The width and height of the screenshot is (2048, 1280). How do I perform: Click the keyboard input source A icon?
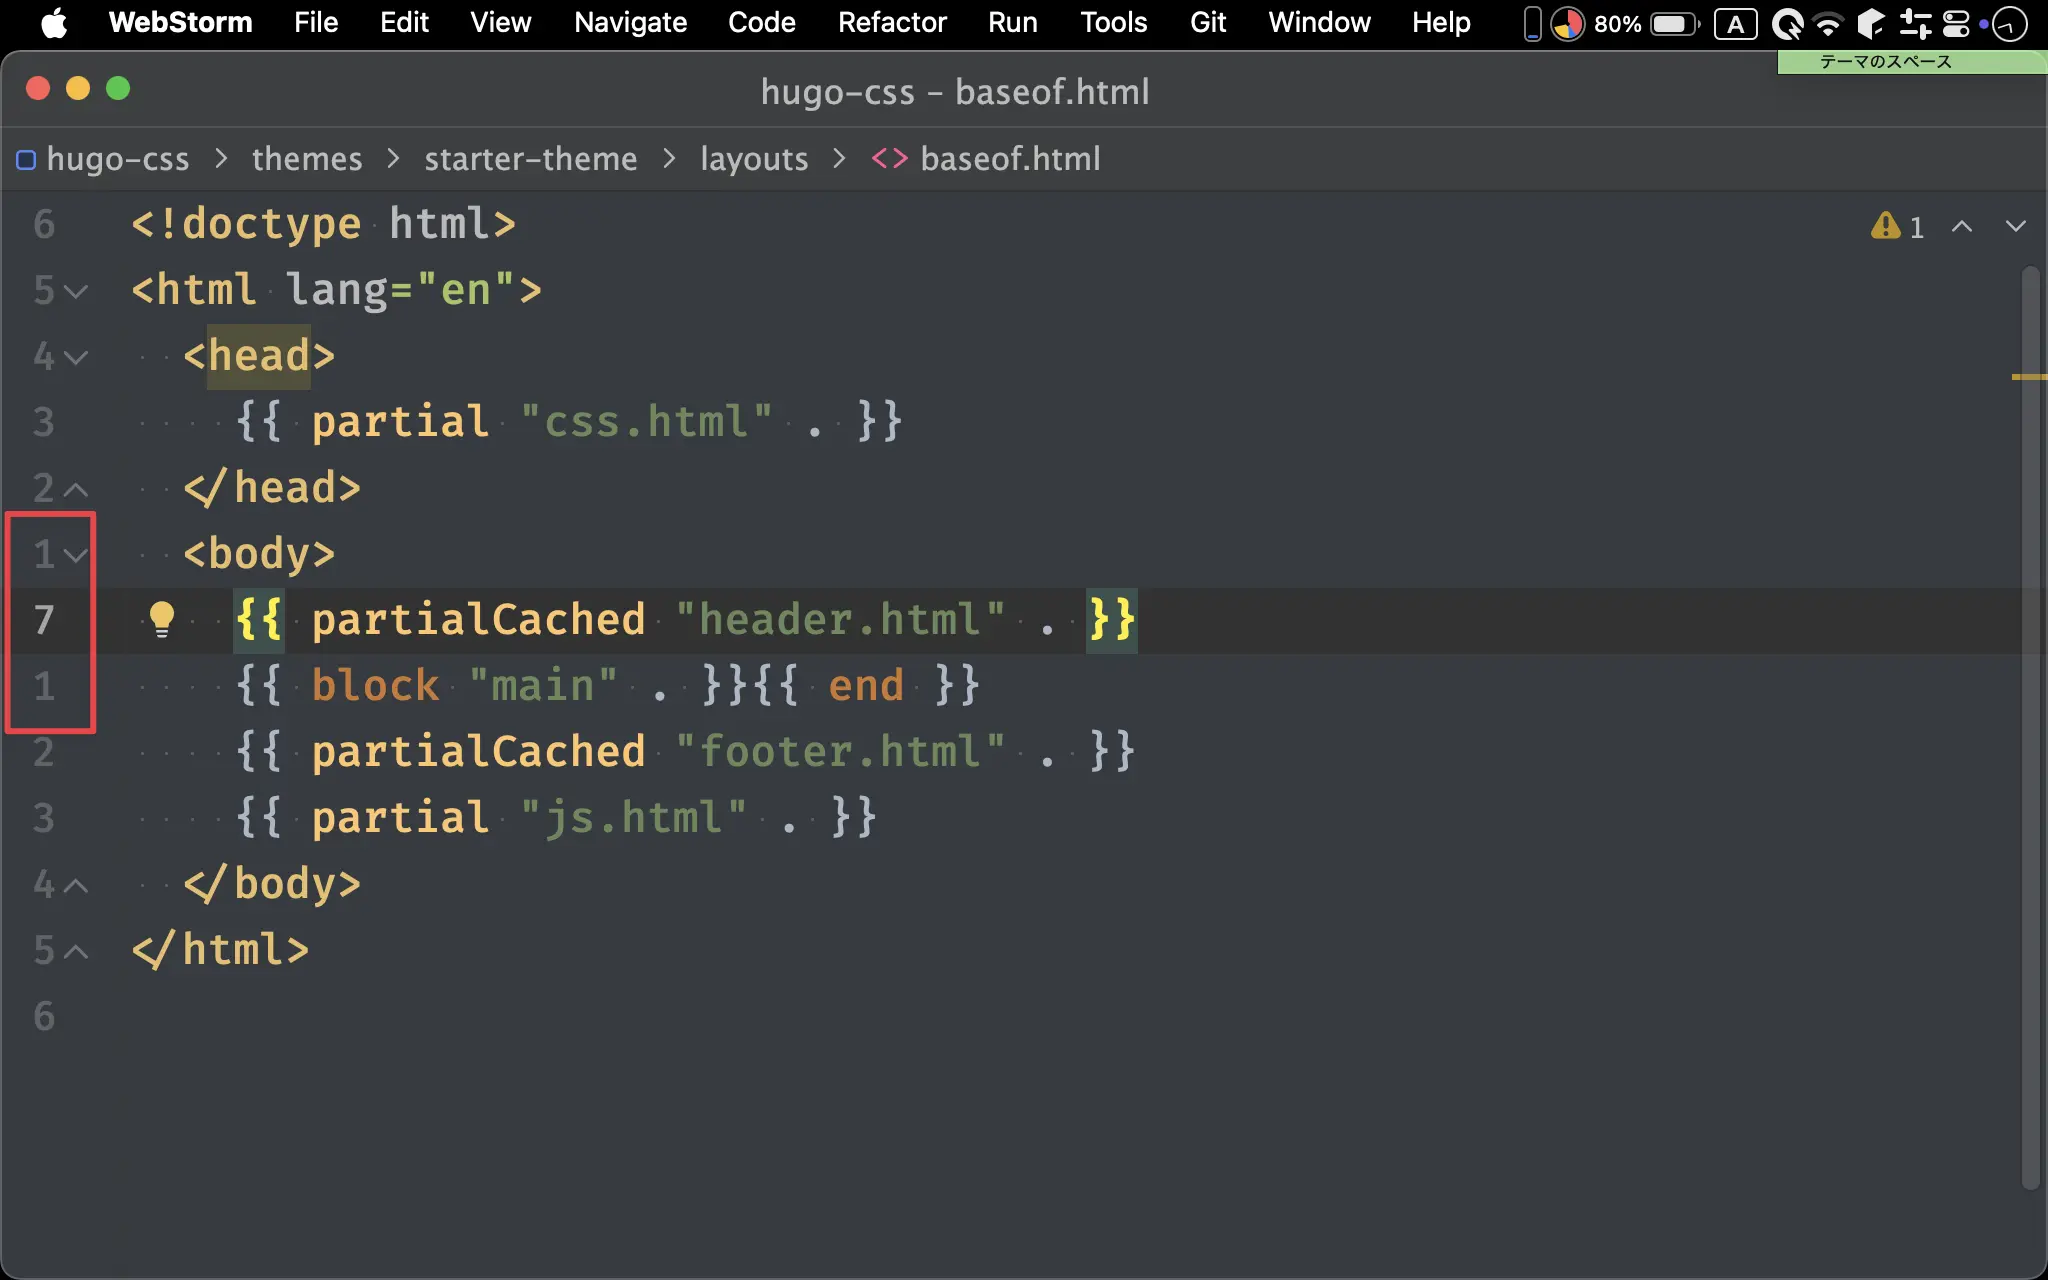1736,23
